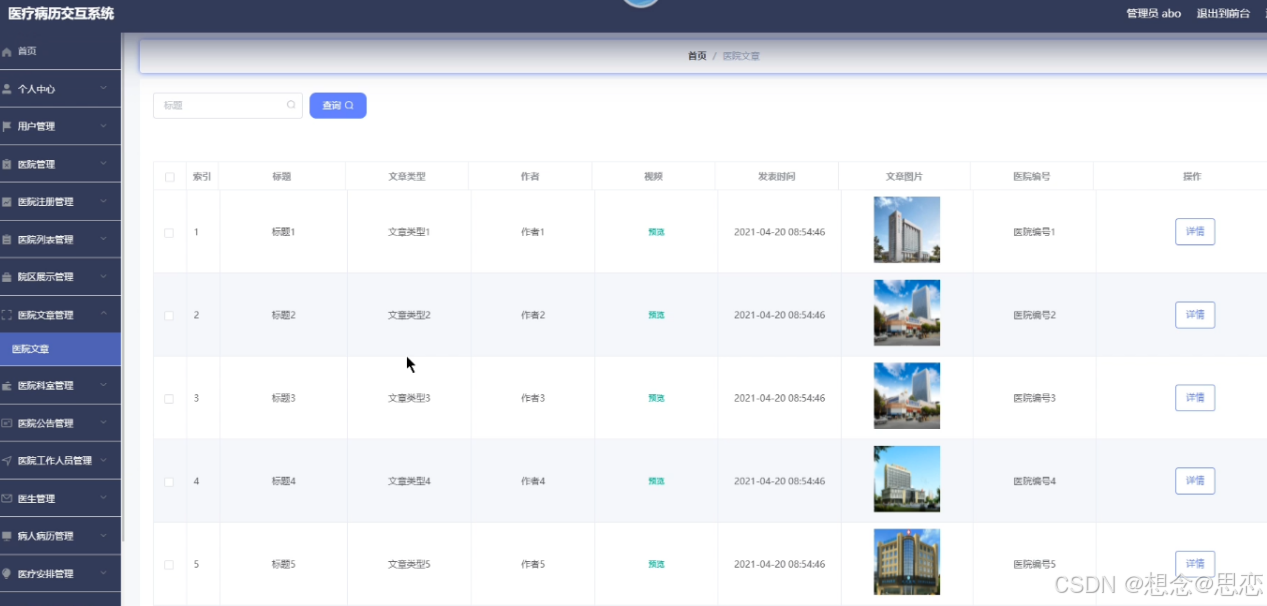
Task: Click the home icon beside 首页
Action: coord(7,51)
